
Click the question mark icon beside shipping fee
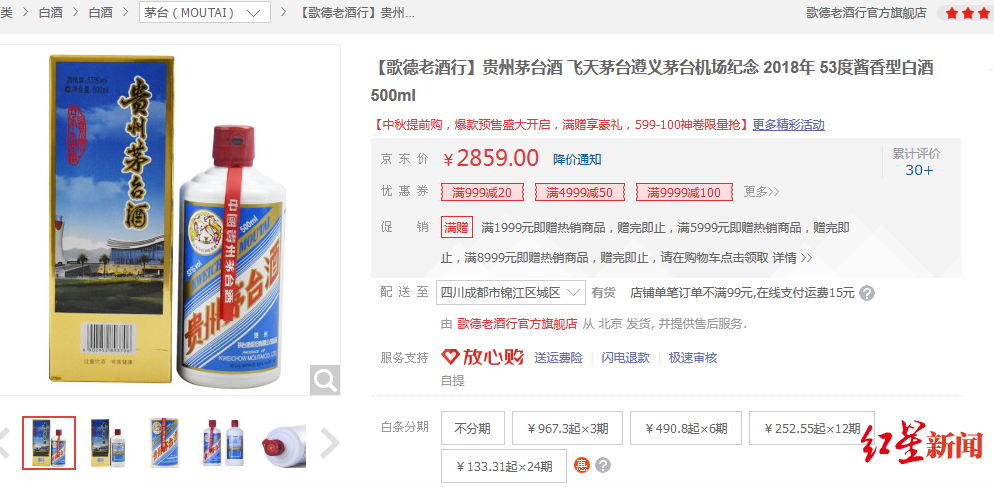(x=867, y=294)
